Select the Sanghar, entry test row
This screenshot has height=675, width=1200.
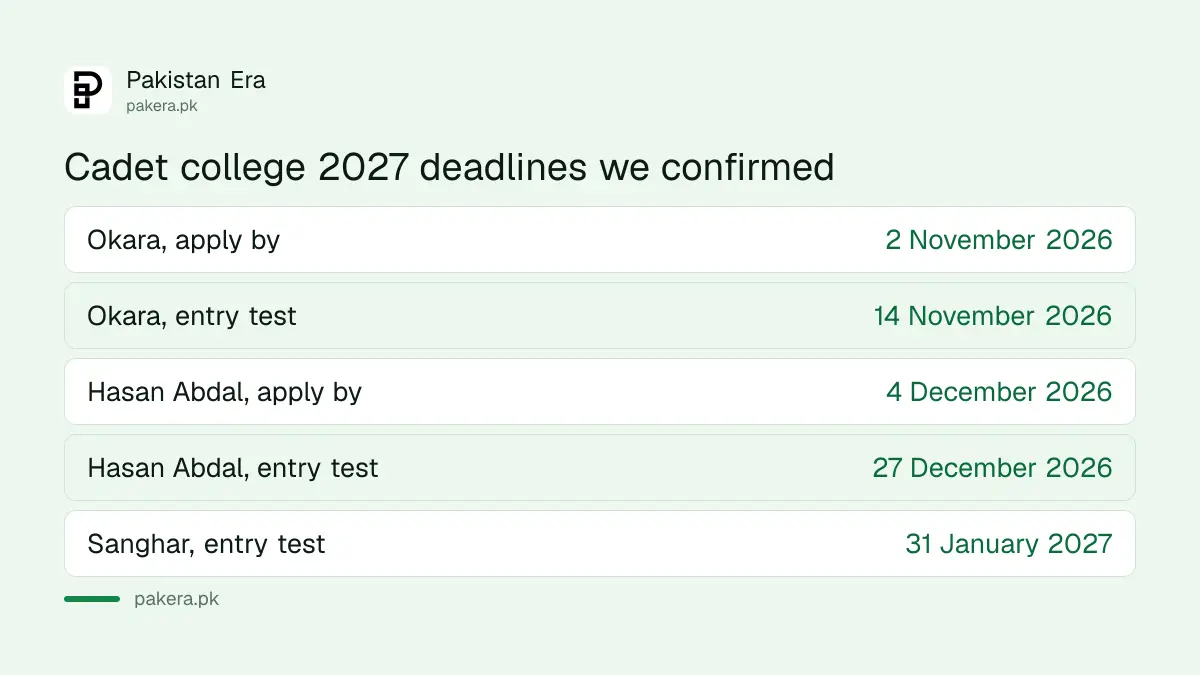click(x=600, y=544)
